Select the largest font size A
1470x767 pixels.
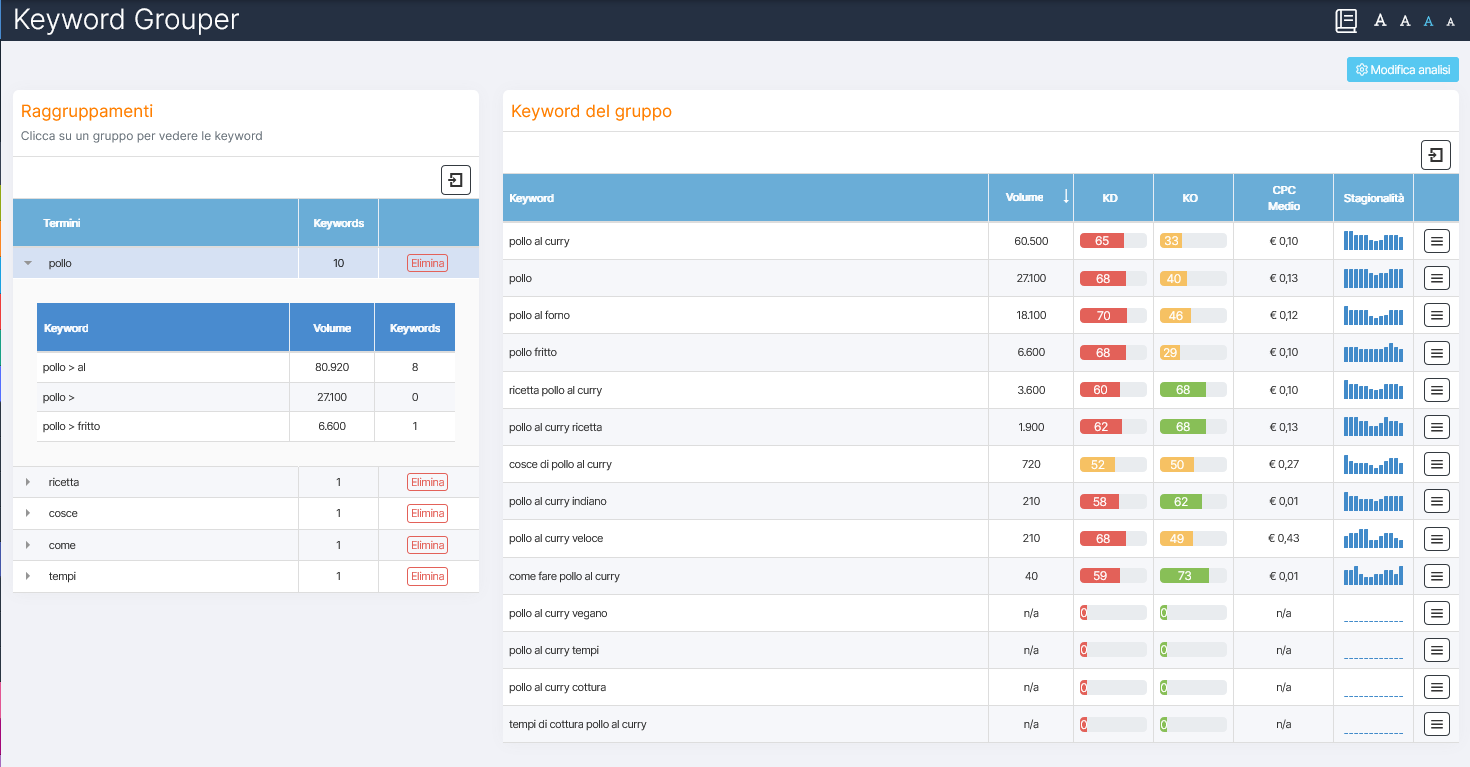[1379, 20]
